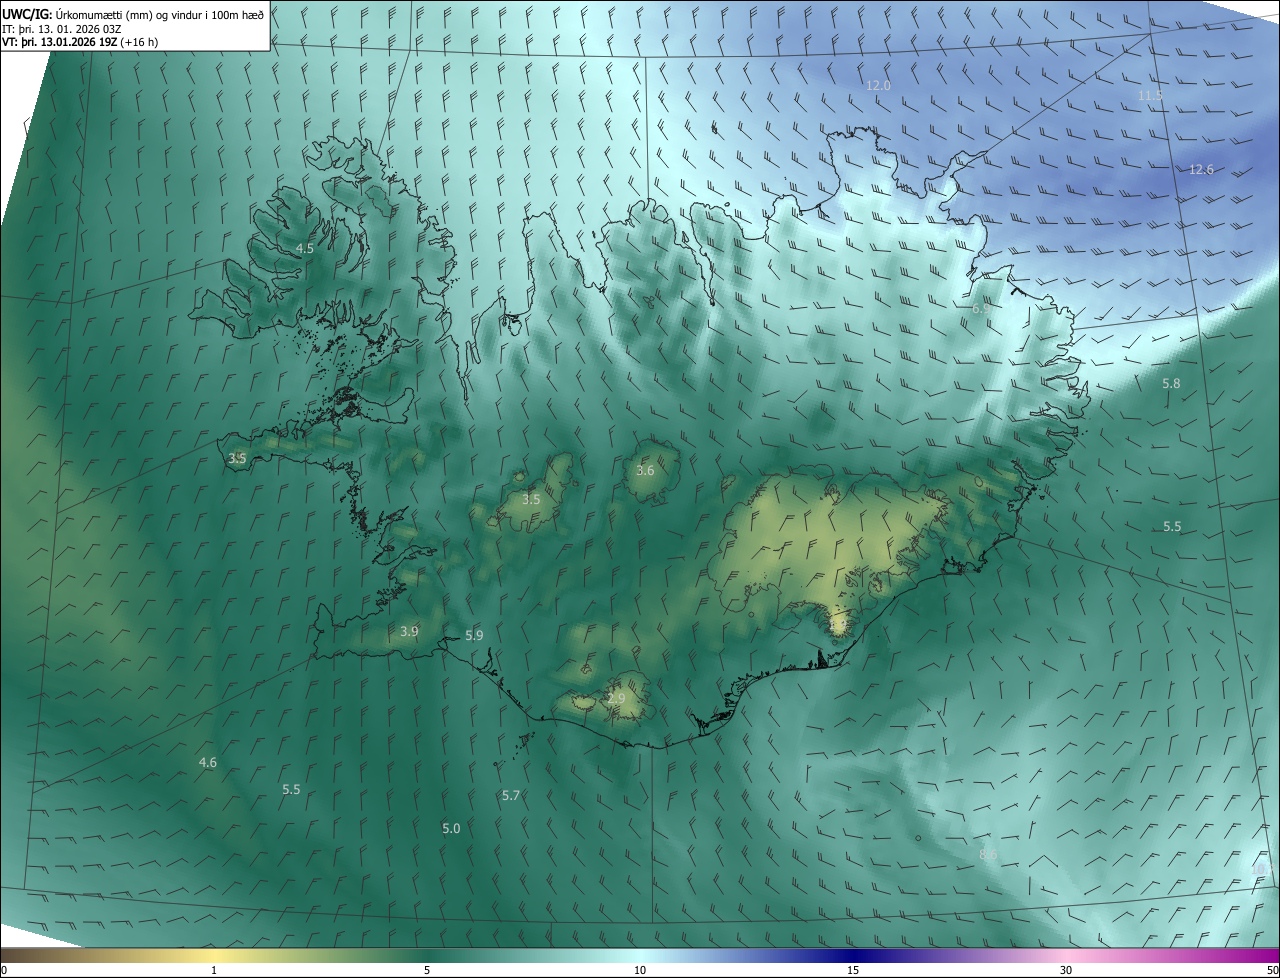Select the 2.9 label on the southern glacier
Image resolution: width=1280 pixels, height=978 pixels.
(616, 698)
